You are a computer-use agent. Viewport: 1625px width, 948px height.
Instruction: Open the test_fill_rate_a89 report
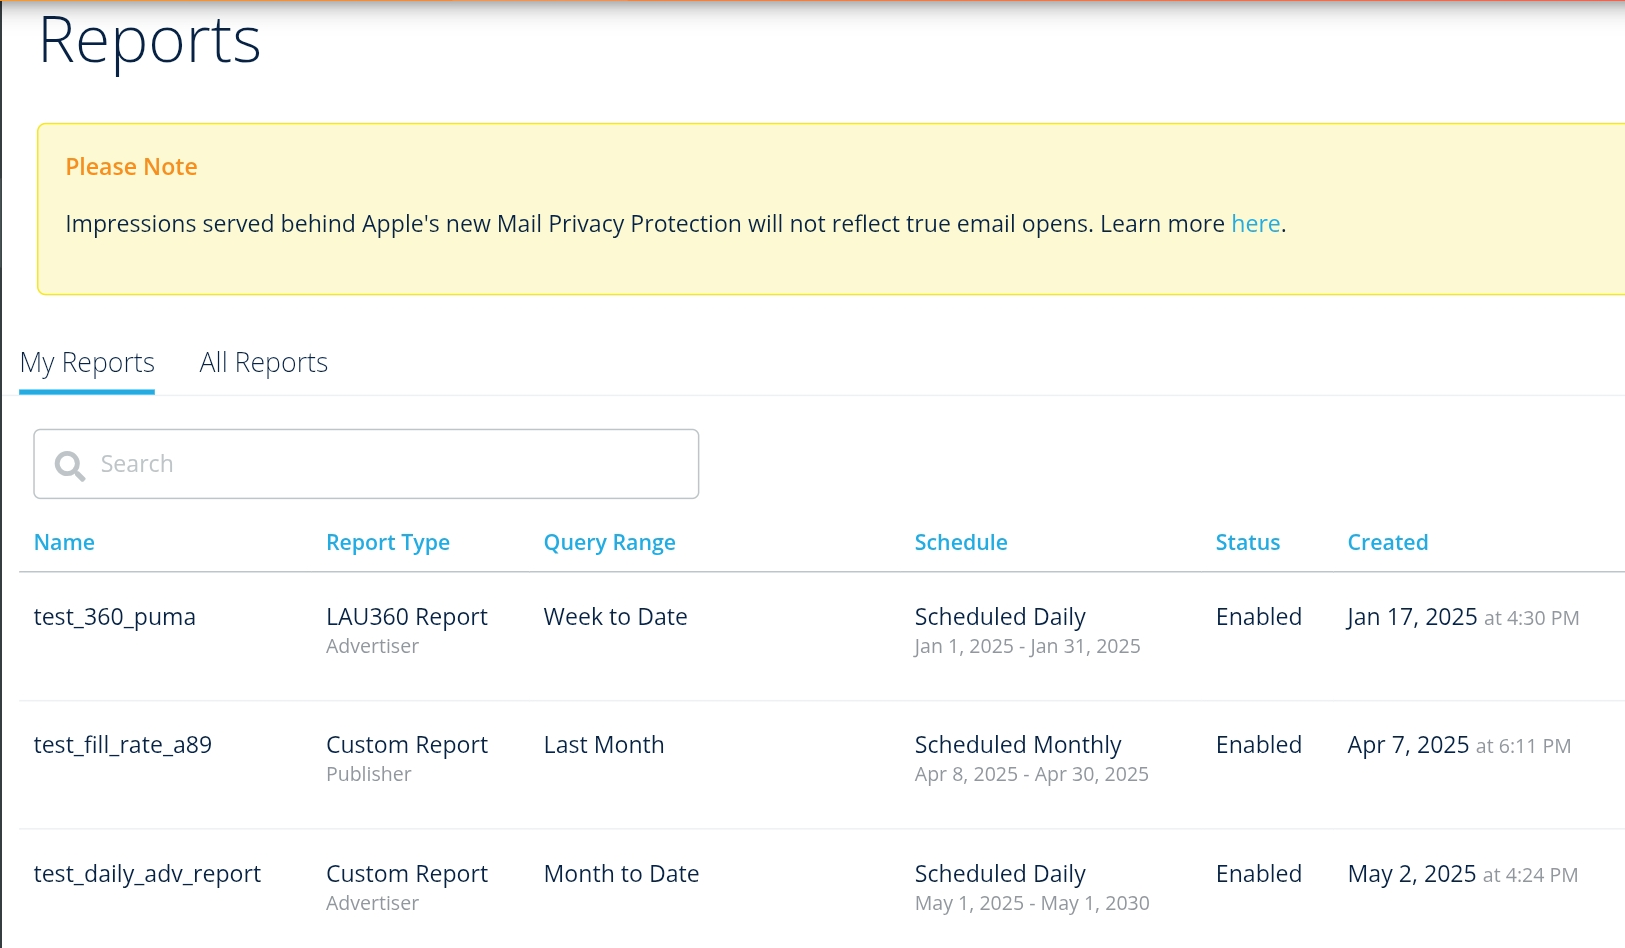122,745
